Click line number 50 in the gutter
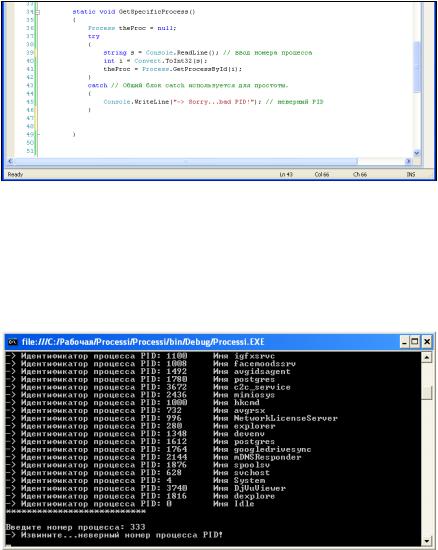 pyautogui.click(x=30, y=142)
